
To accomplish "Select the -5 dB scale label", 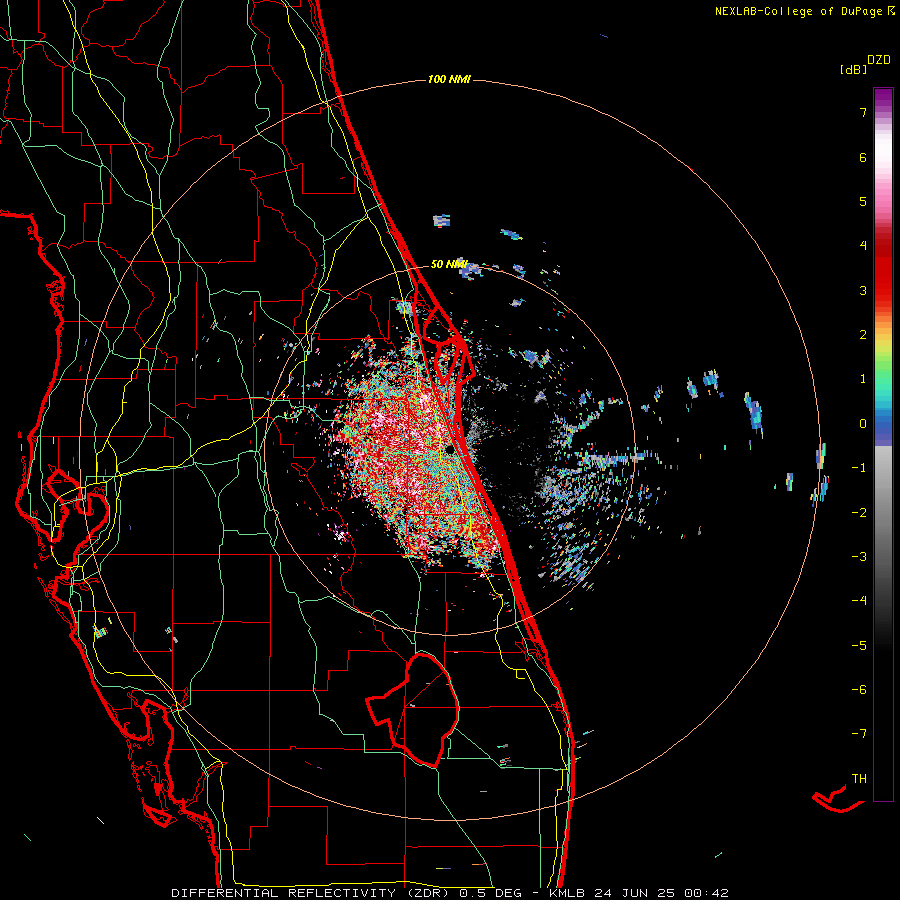I will click(x=859, y=646).
